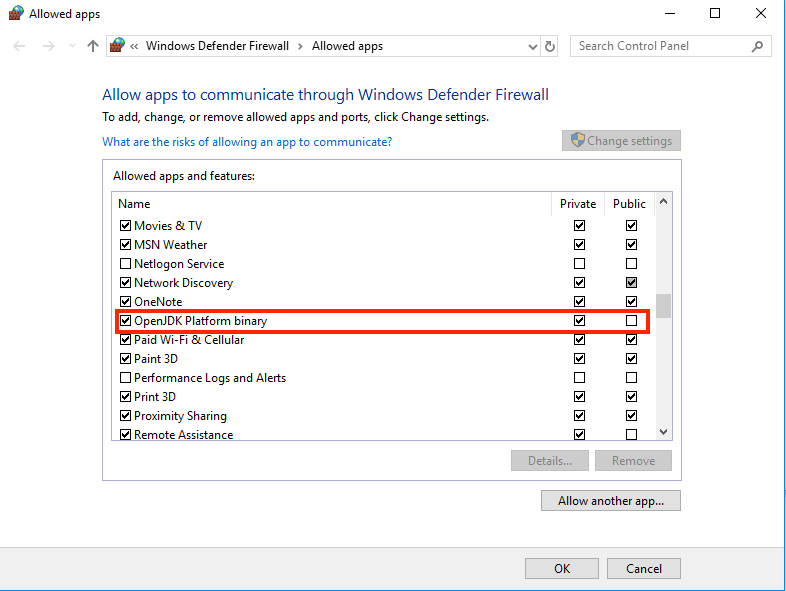The width and height of the screenshot is (786, 591).
Task: Click the Public column header
Action: click(x=629, y=204)
